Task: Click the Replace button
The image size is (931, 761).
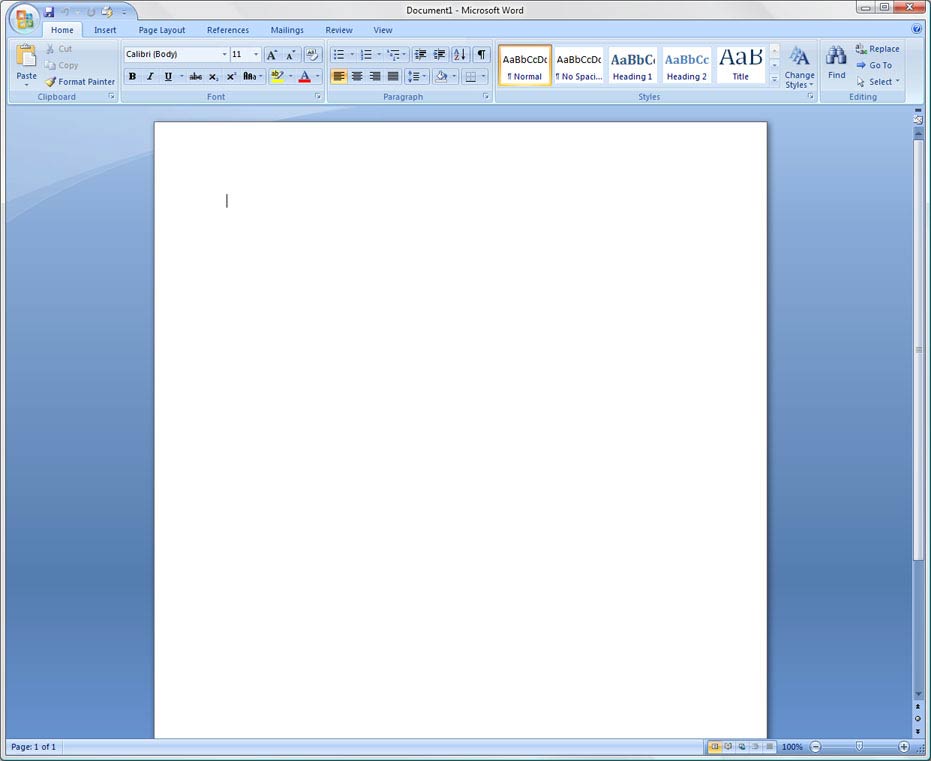Action: tap(877, 49)
